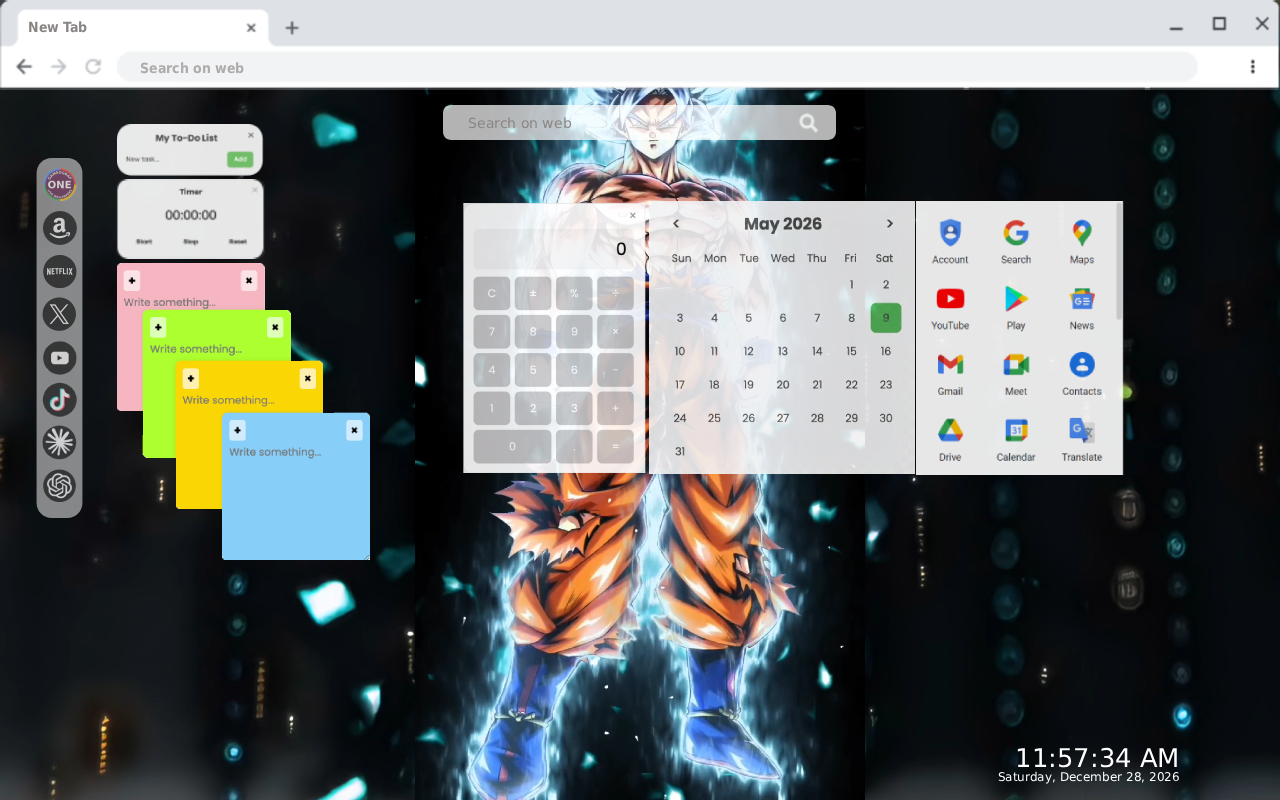
Task: Open the TikTok sidebar shortcut
Action: click(x=59, y=400)
